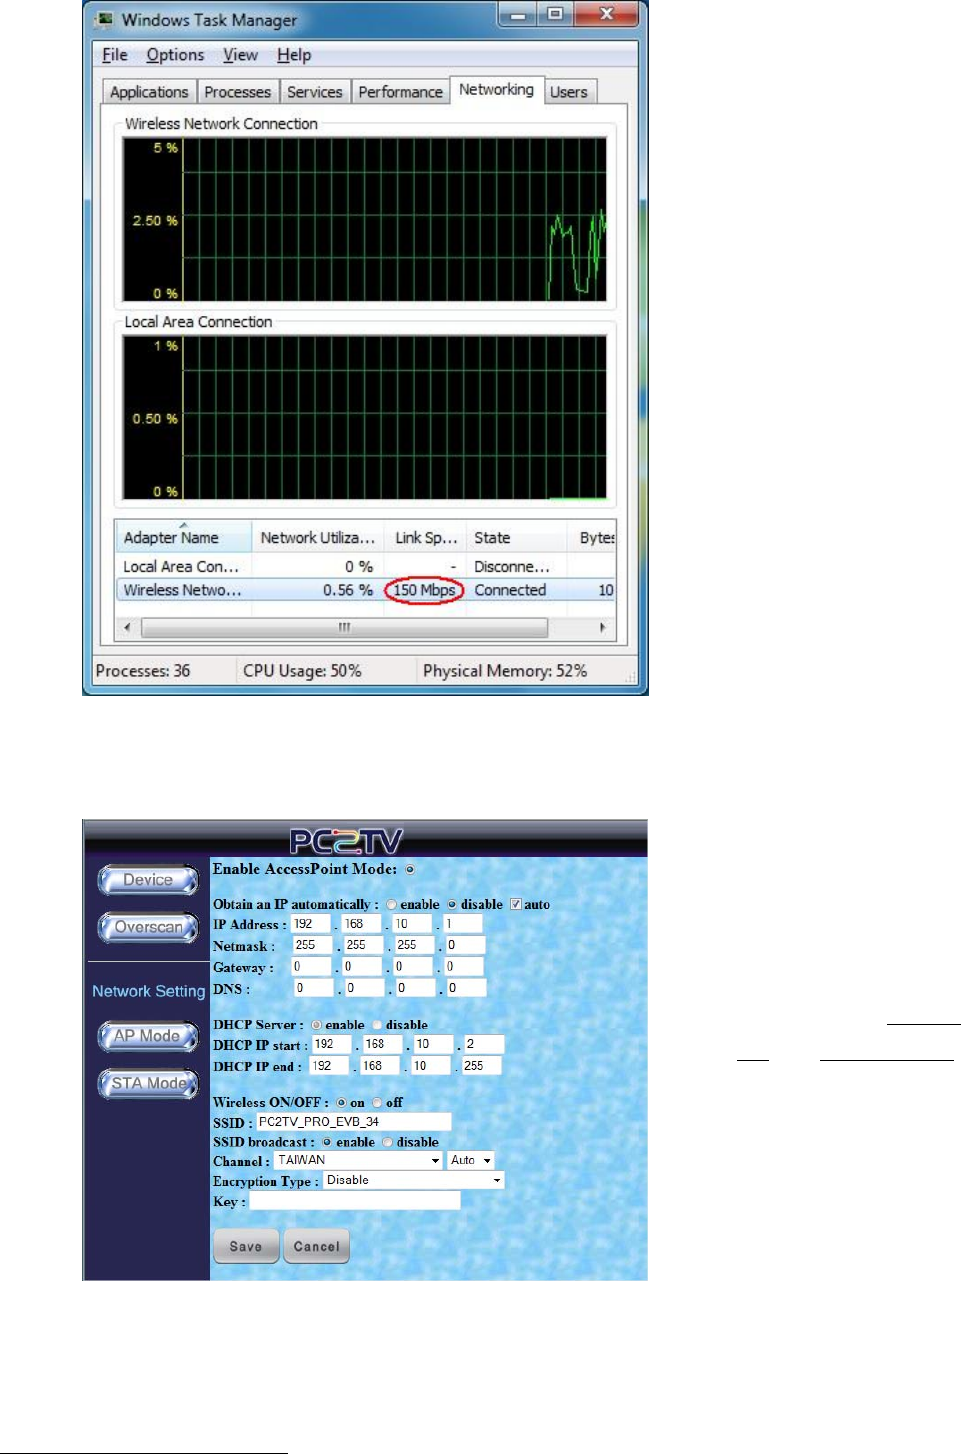Click the 150 Mbps link speed value
Screen dimensions: 961x1454
[424, 590]
